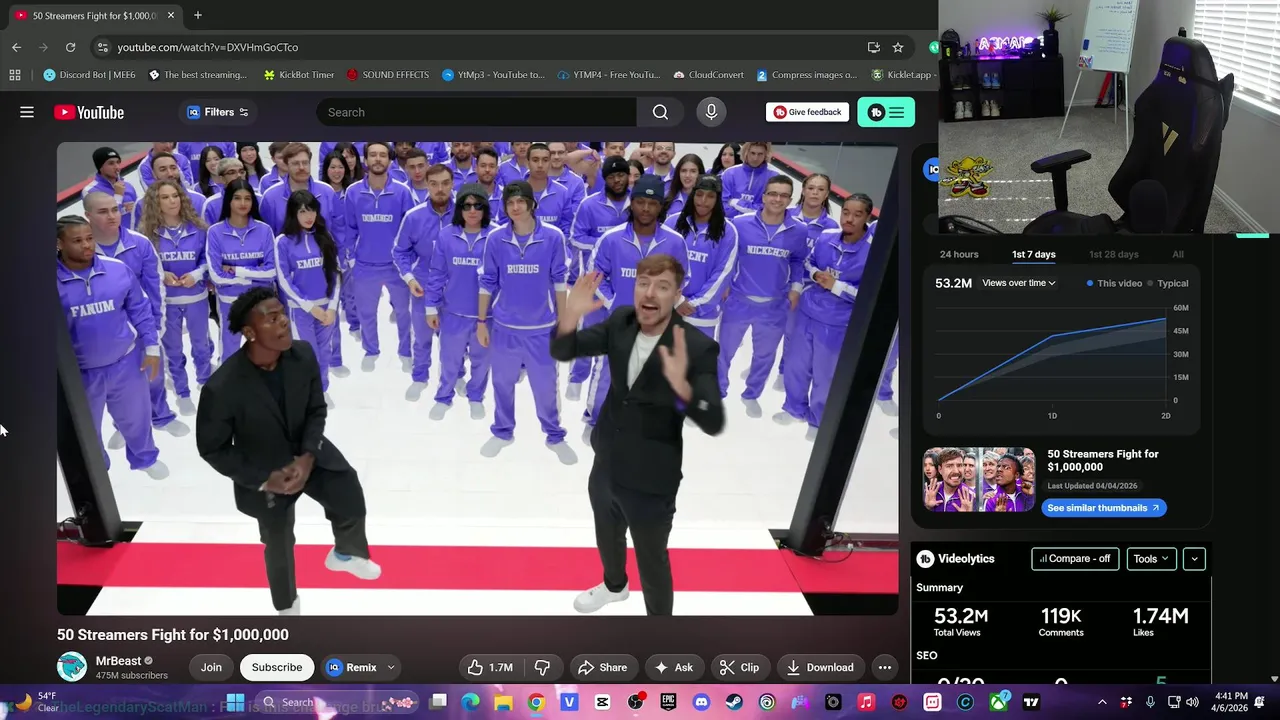Open the browser apps grid icon
1280x720 pixels.
14,75
